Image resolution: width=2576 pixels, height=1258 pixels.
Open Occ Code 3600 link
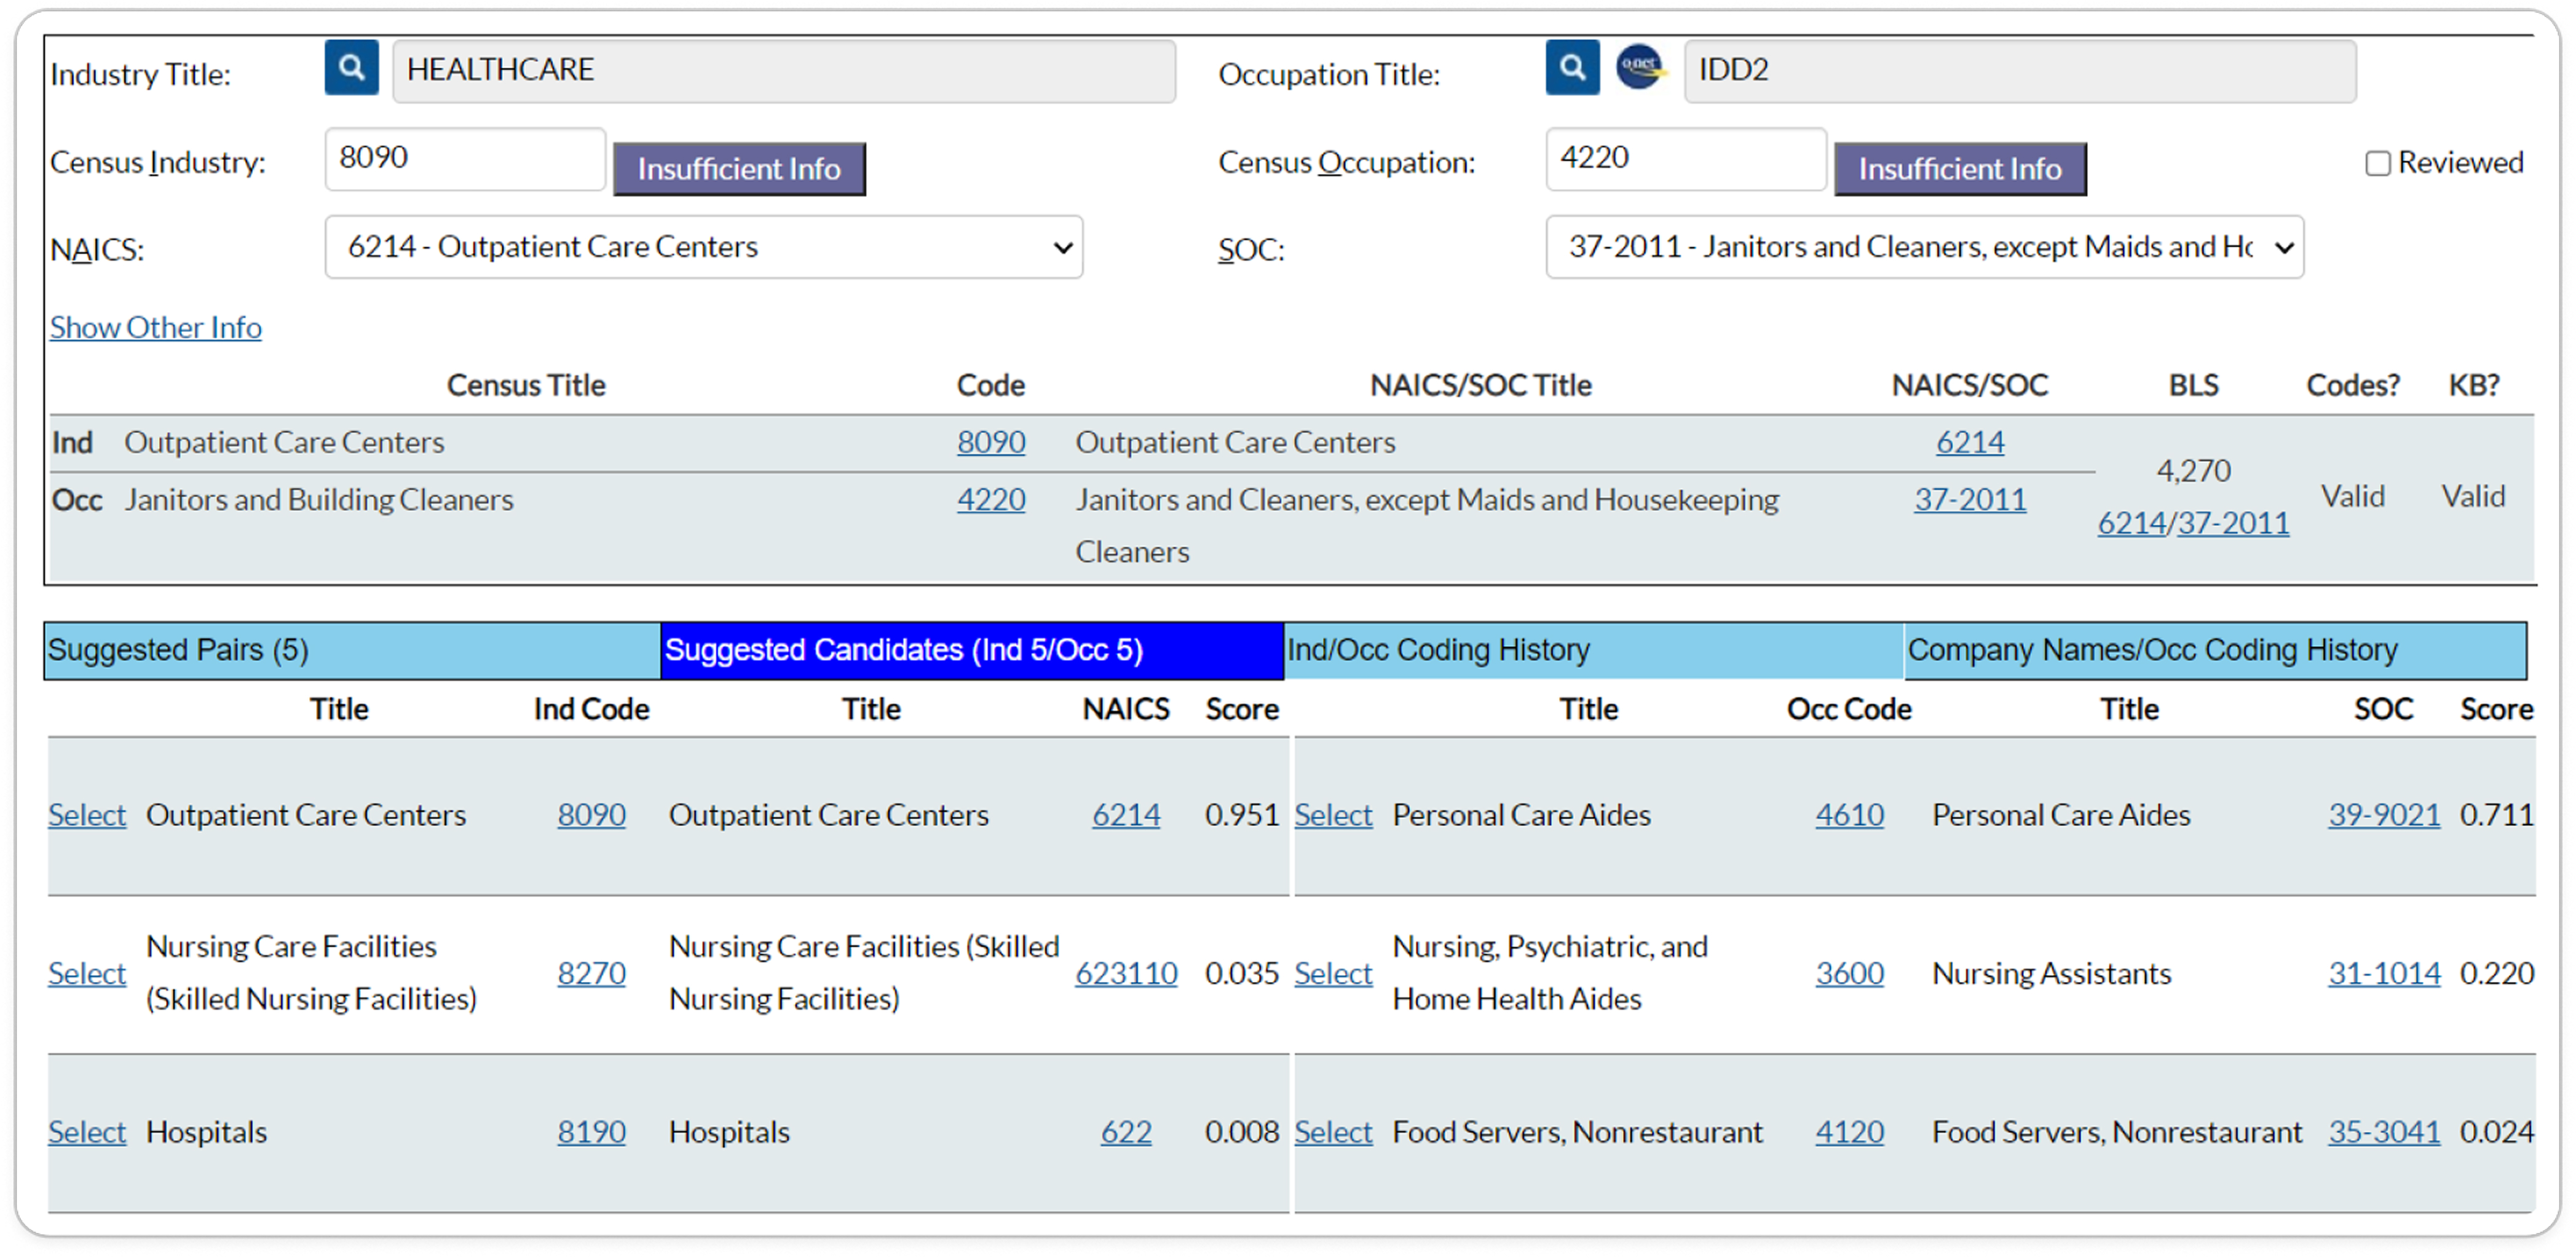coord(1849,973)
